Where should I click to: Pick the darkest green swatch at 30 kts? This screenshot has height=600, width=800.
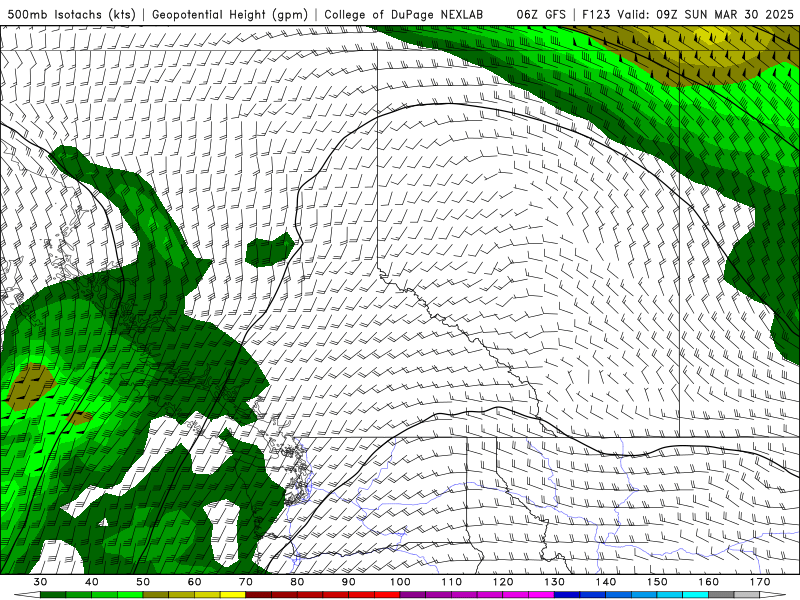tap(53, 595)
